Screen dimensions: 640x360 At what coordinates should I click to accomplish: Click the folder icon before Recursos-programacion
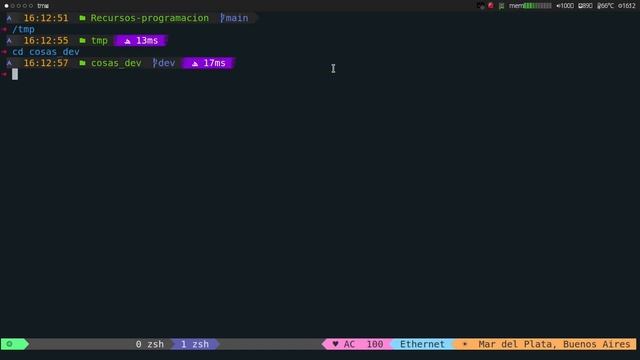[82, 18]
